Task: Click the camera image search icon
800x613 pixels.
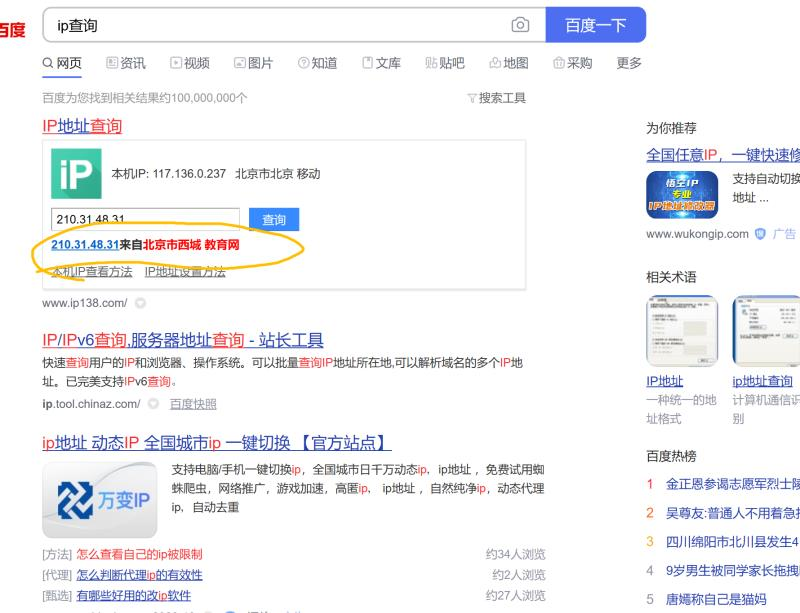Action: pyautogui.click(x=520, y=24)
